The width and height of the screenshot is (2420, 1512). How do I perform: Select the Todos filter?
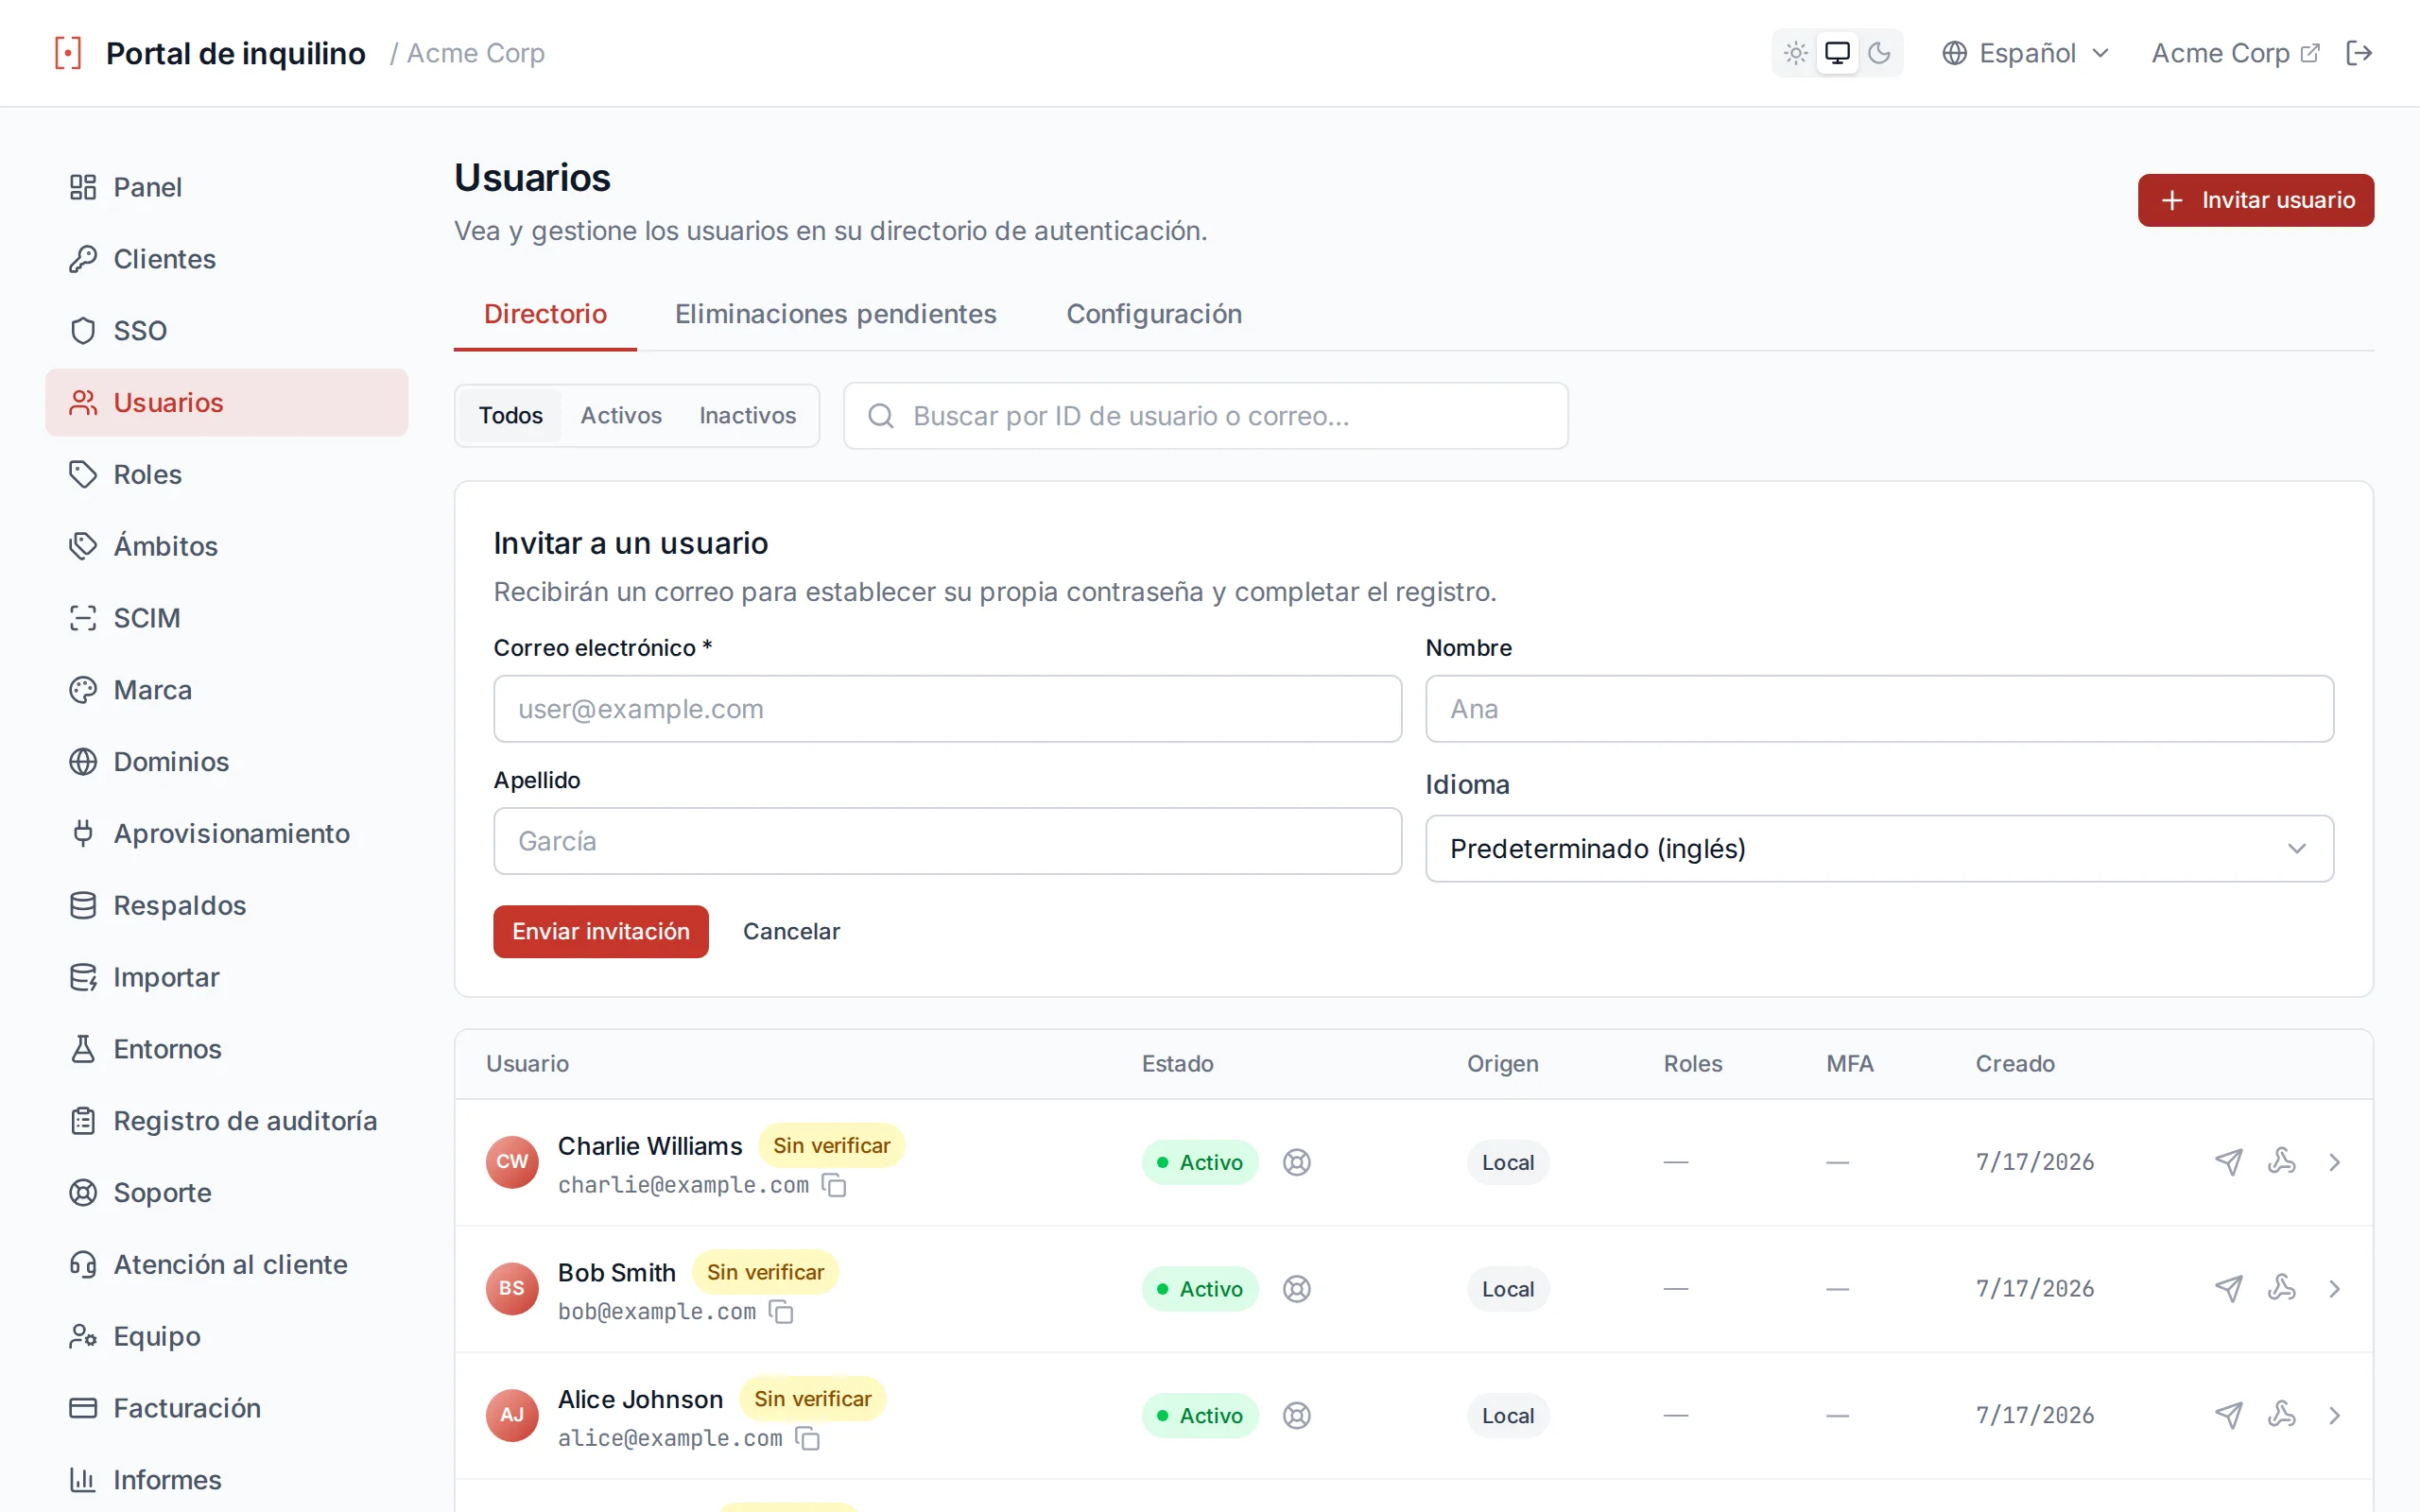pyautogui.click(x=510, y=416)
